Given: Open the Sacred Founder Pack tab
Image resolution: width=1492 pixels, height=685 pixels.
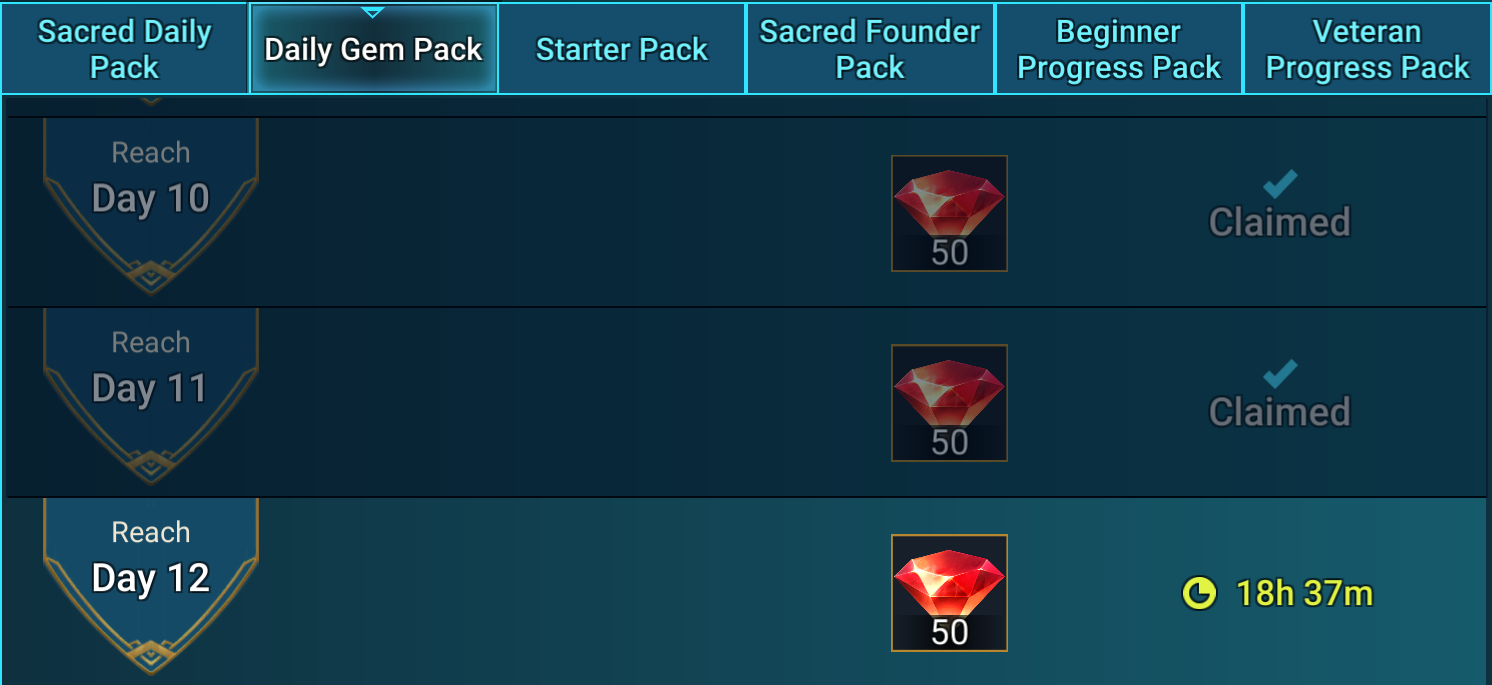Looking at the screenshot, I should point(870,49).
